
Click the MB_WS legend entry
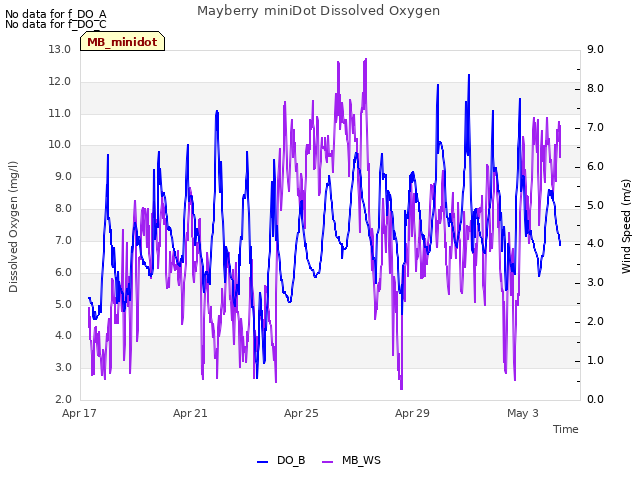[351, 461]
